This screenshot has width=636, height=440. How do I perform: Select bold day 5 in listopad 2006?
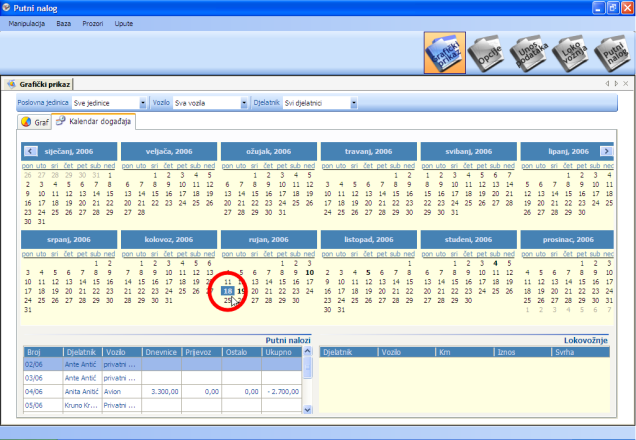click(368, 273)
